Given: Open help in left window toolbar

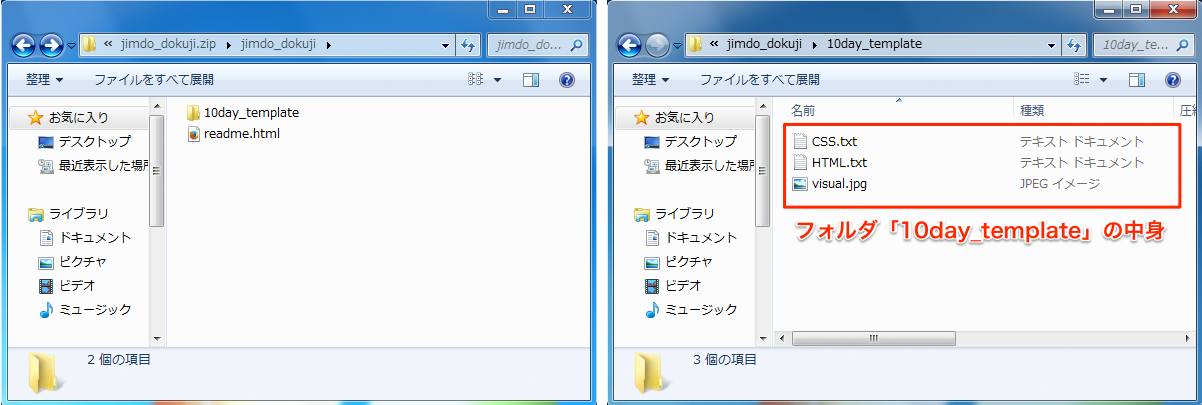Looking at the screenshot, I should click(566, 79).
